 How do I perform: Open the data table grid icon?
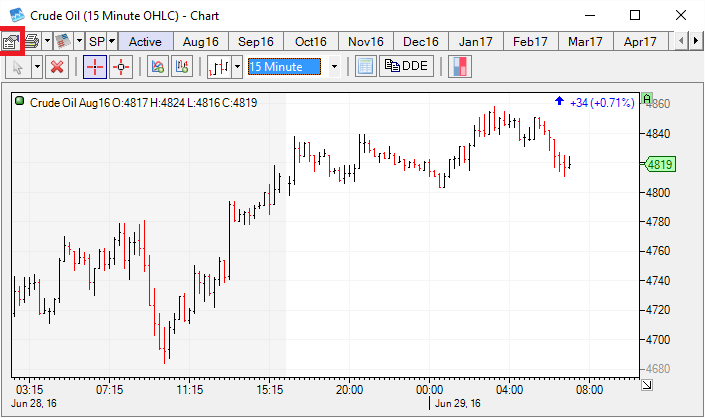(365, 67)
